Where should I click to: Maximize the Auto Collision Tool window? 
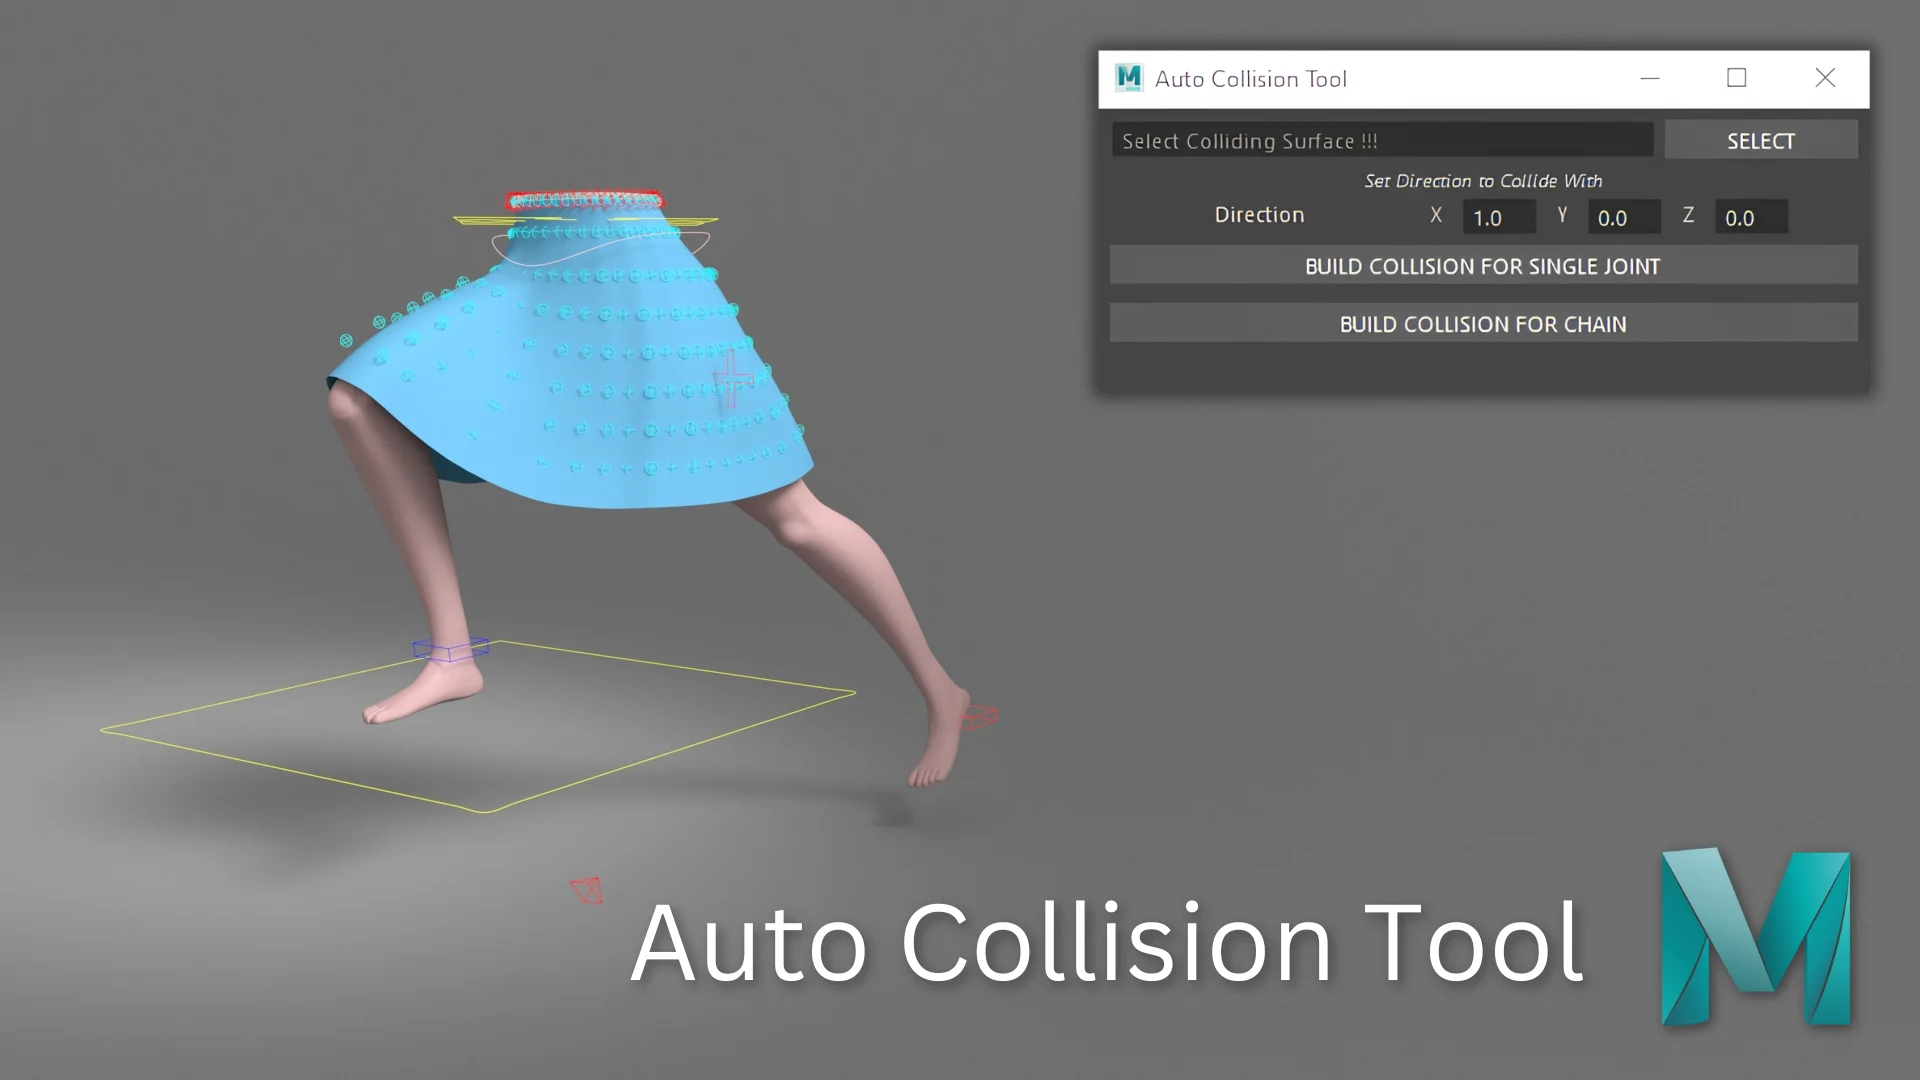pos(1736,77)
